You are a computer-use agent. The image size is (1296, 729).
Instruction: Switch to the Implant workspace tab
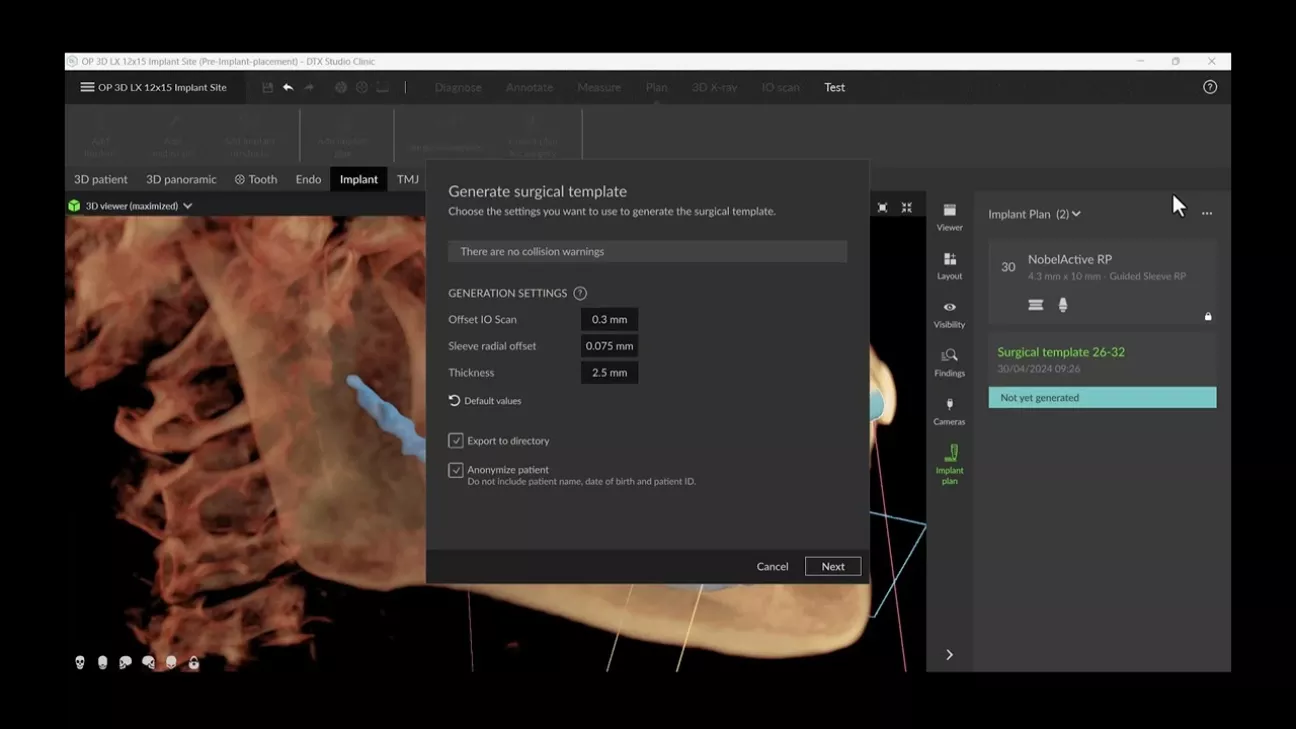[358, 179]
